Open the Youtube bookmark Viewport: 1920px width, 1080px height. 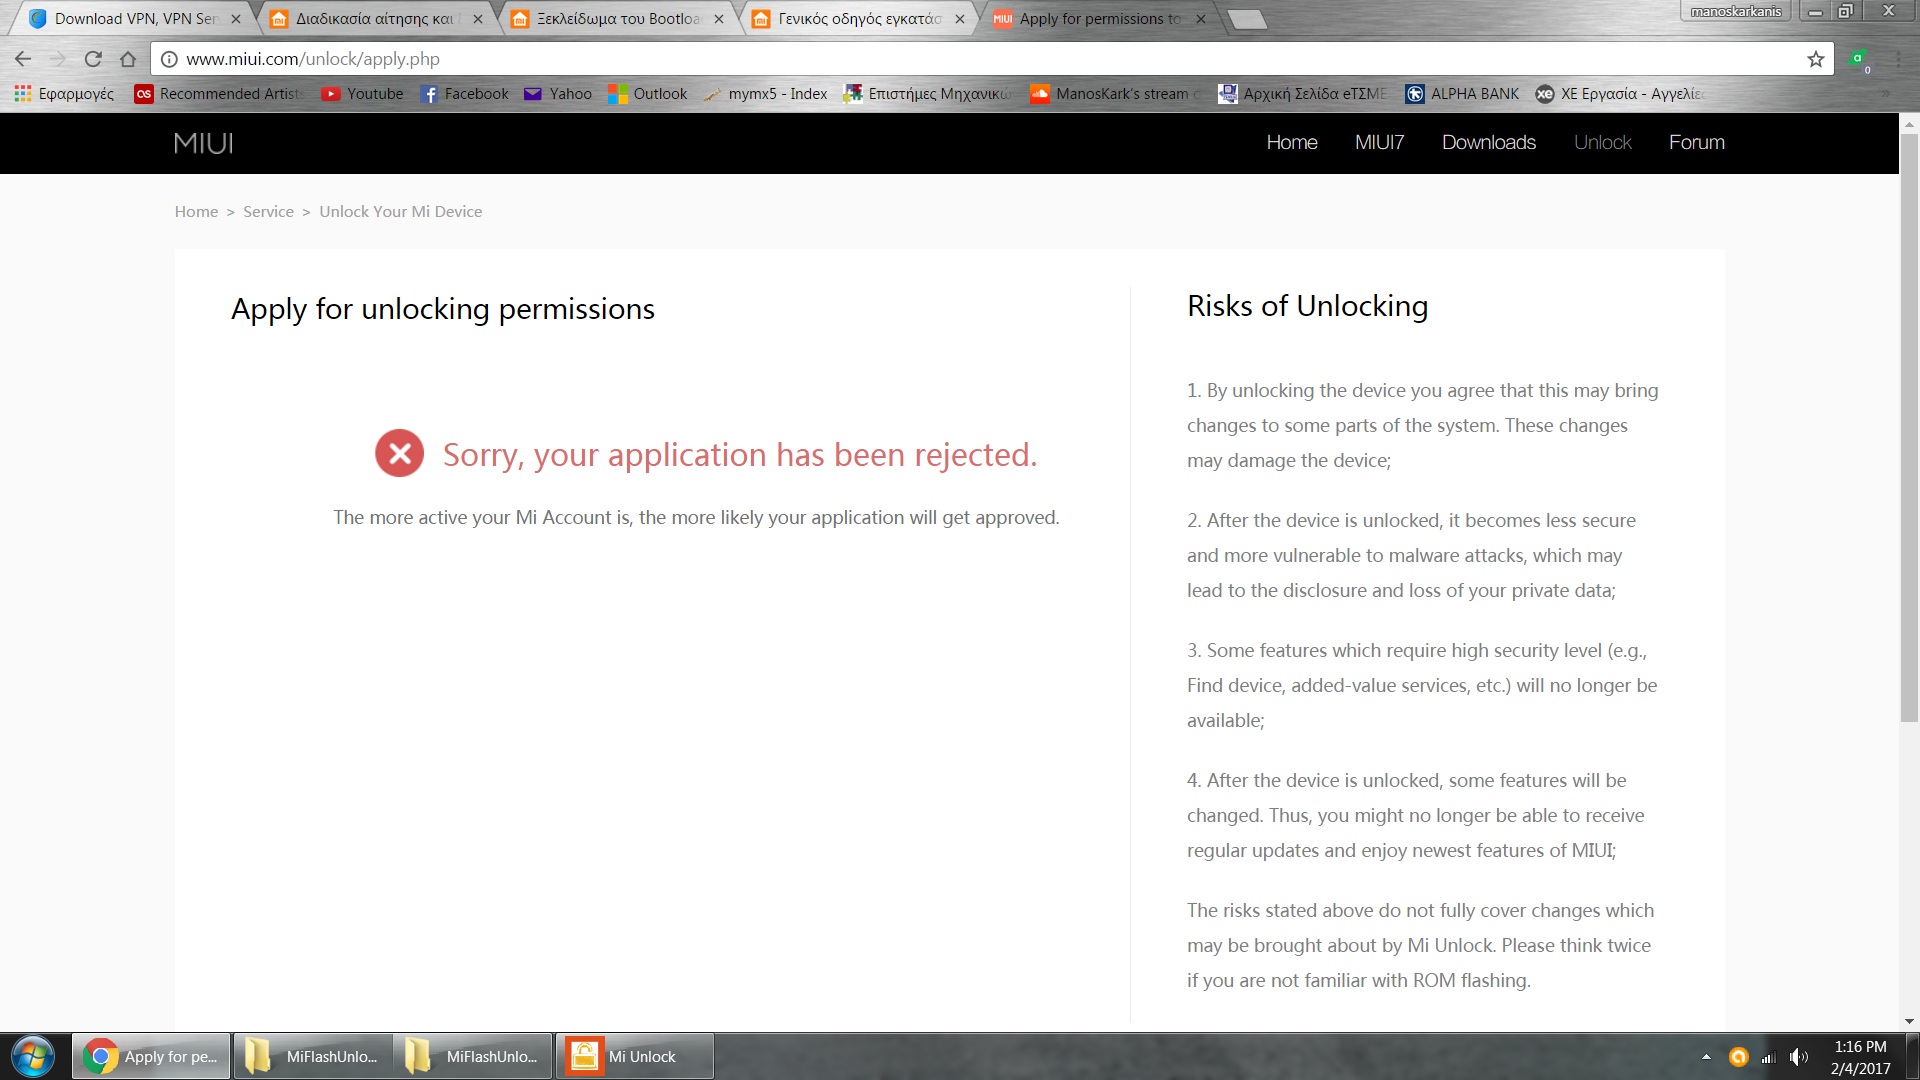[362, 94]
